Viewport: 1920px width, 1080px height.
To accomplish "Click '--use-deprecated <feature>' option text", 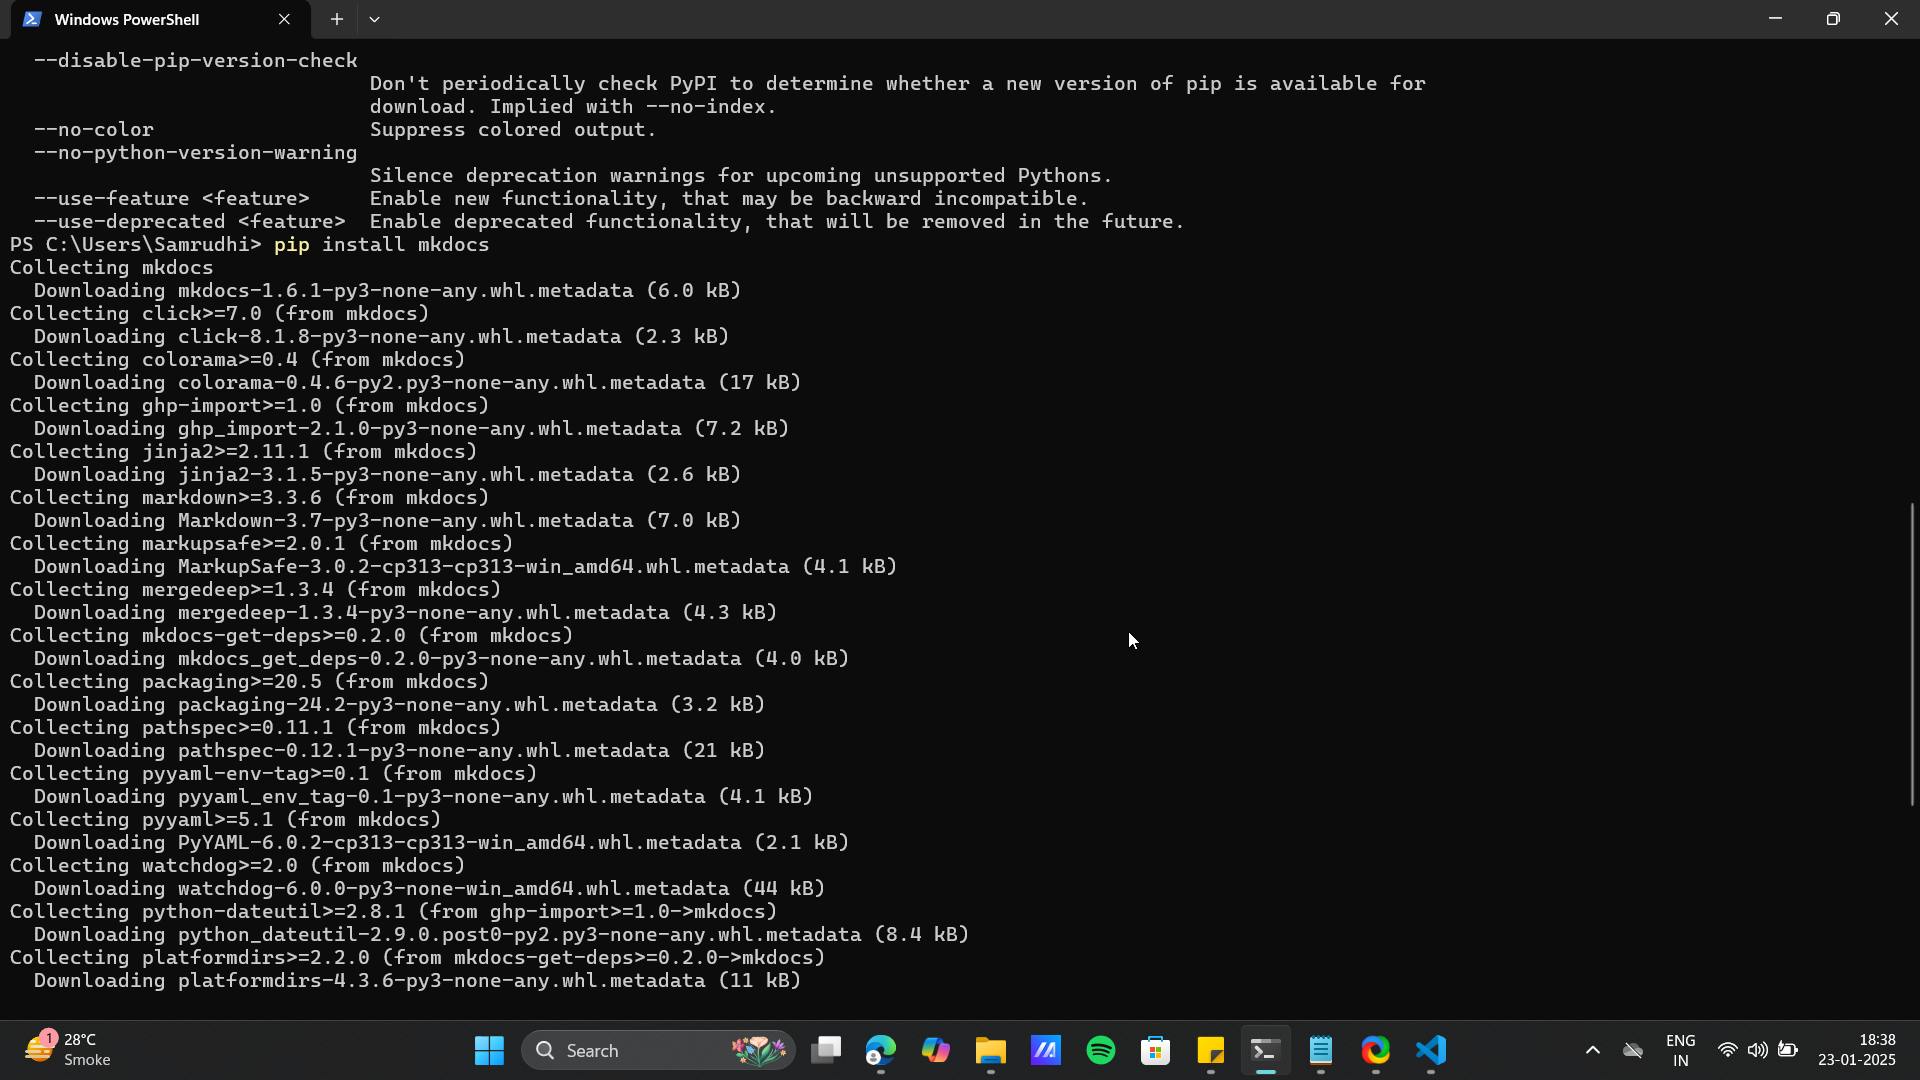I will click(190, 222).
